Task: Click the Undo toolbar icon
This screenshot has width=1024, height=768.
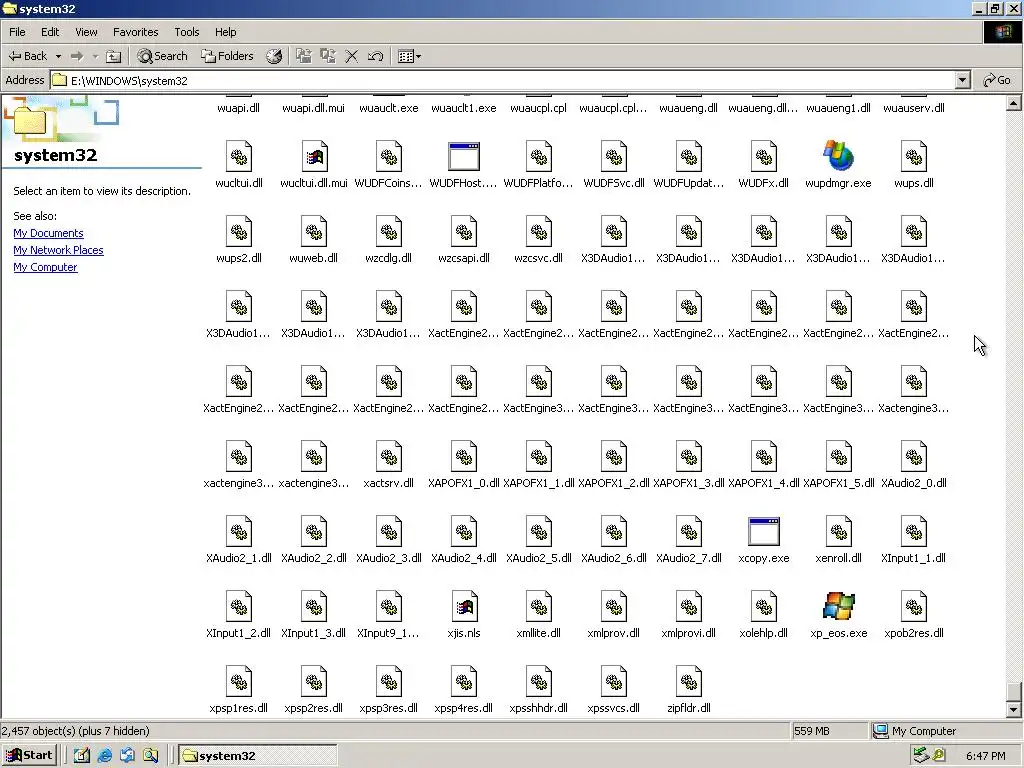Action: [375, 56]
